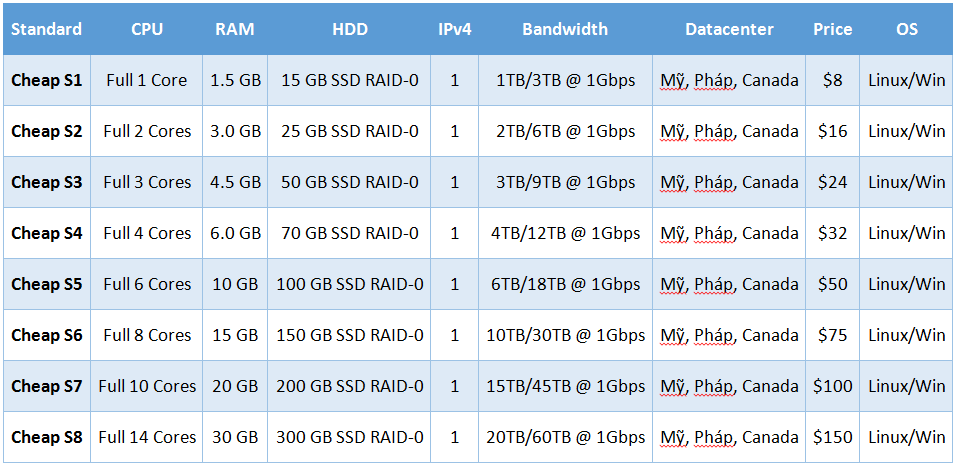Click the Price column header
The width and height of the screenshot is (957, 467).
832,29
